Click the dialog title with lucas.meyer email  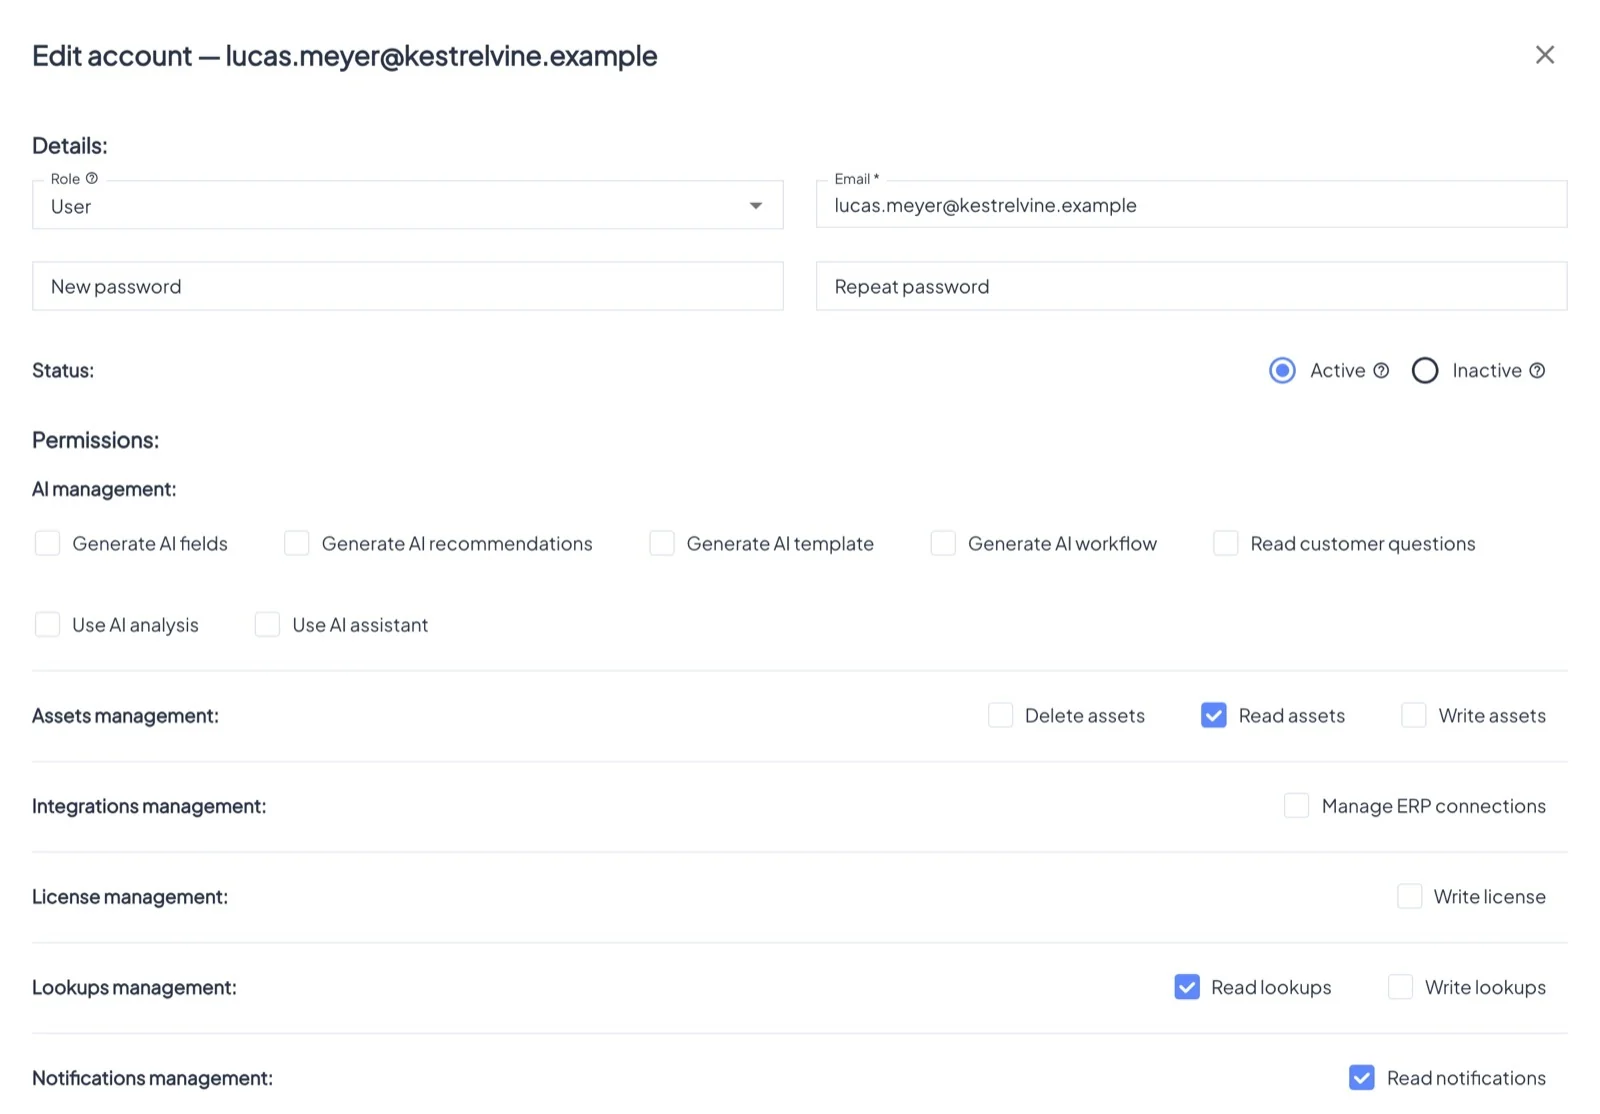(344, 56)
